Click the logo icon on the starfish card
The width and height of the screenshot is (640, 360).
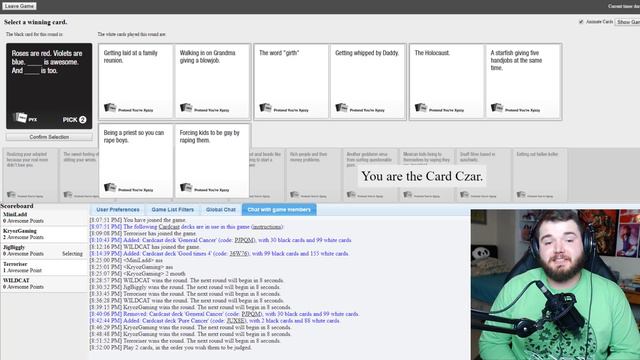(x=497, y=108)
